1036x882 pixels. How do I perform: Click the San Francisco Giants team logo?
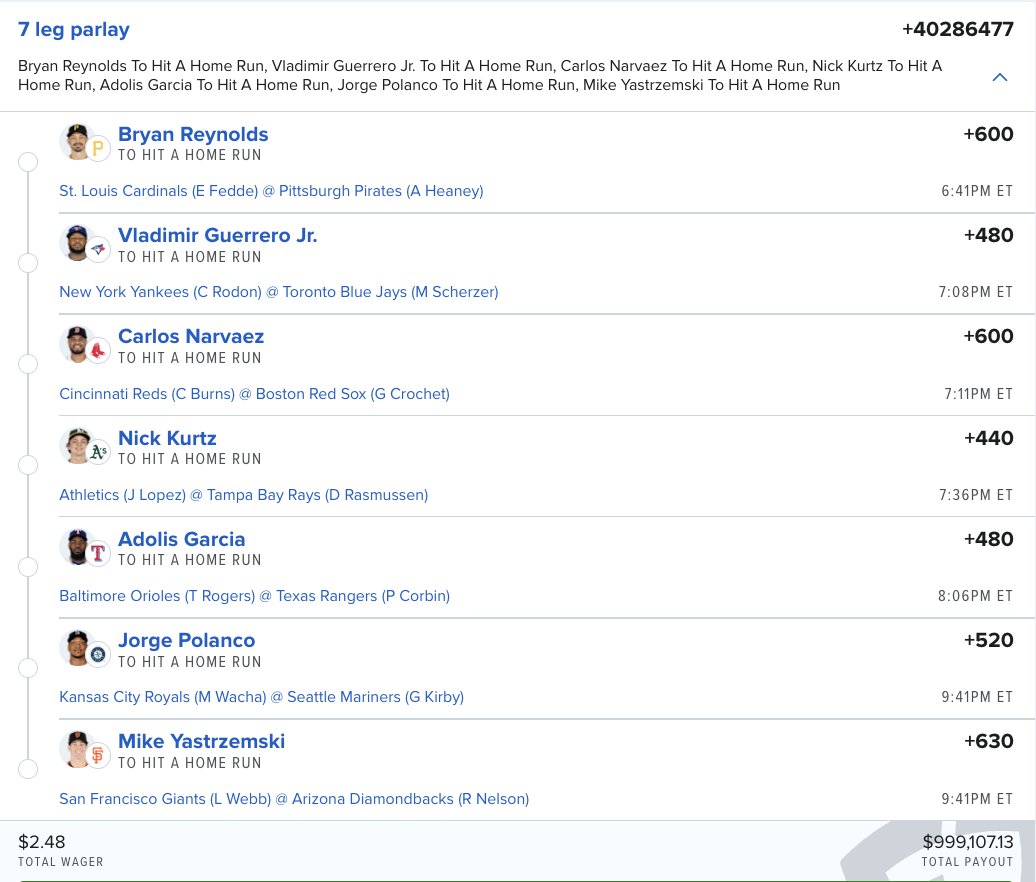point(98,756)
